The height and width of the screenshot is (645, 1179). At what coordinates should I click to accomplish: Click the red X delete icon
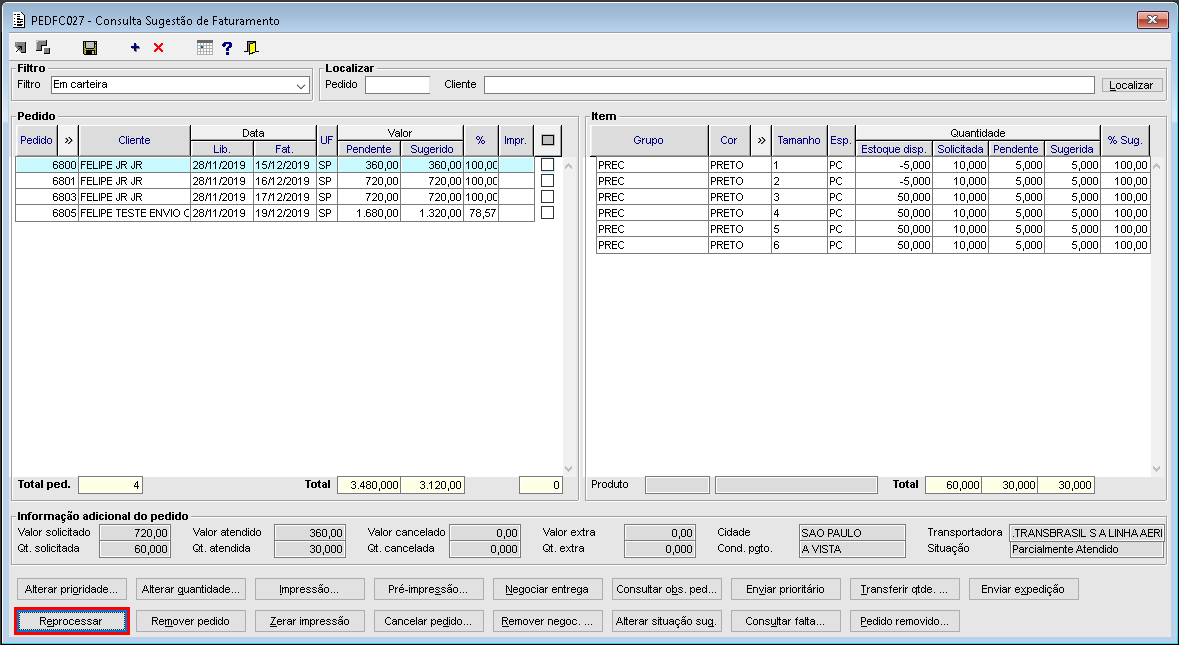coord(158,48)
